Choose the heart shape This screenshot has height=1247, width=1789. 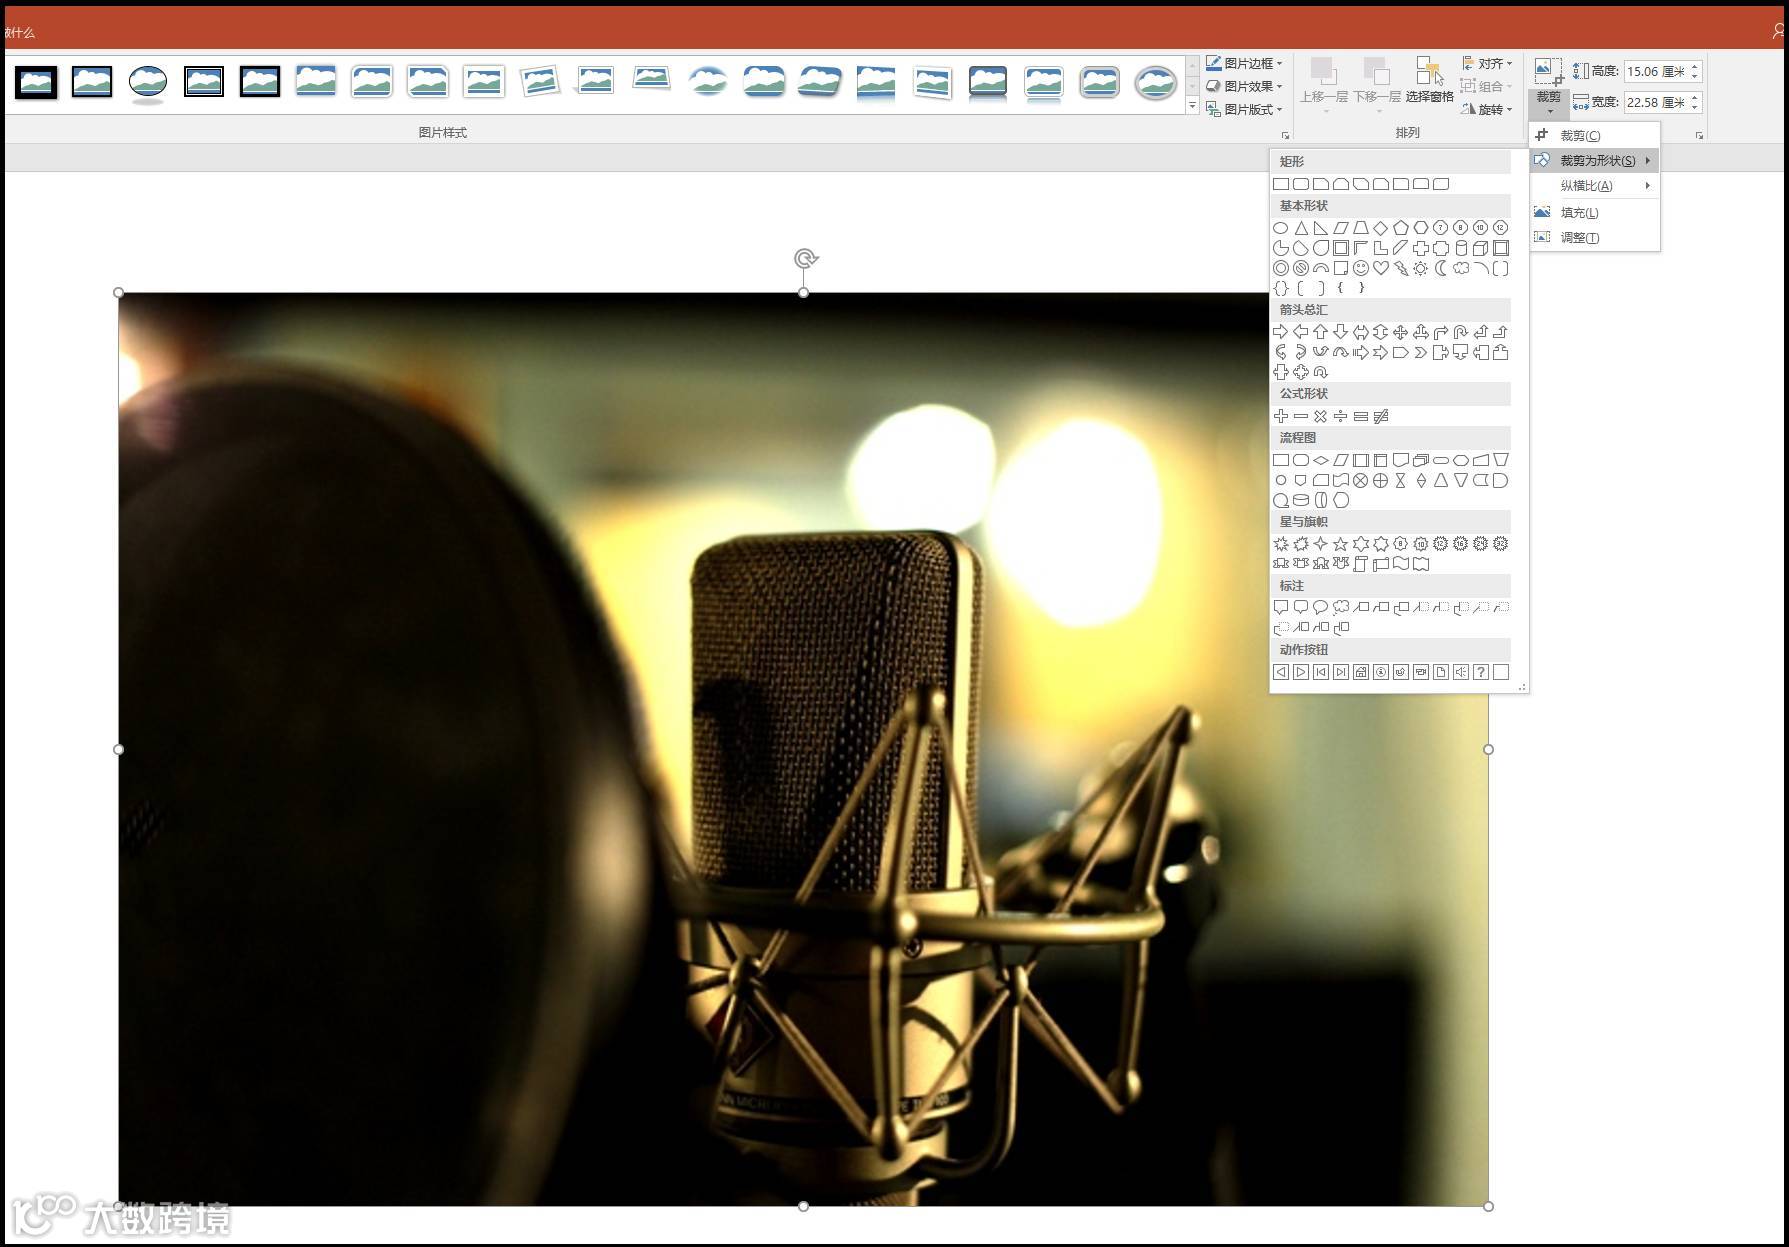(x=1381, y=268)
